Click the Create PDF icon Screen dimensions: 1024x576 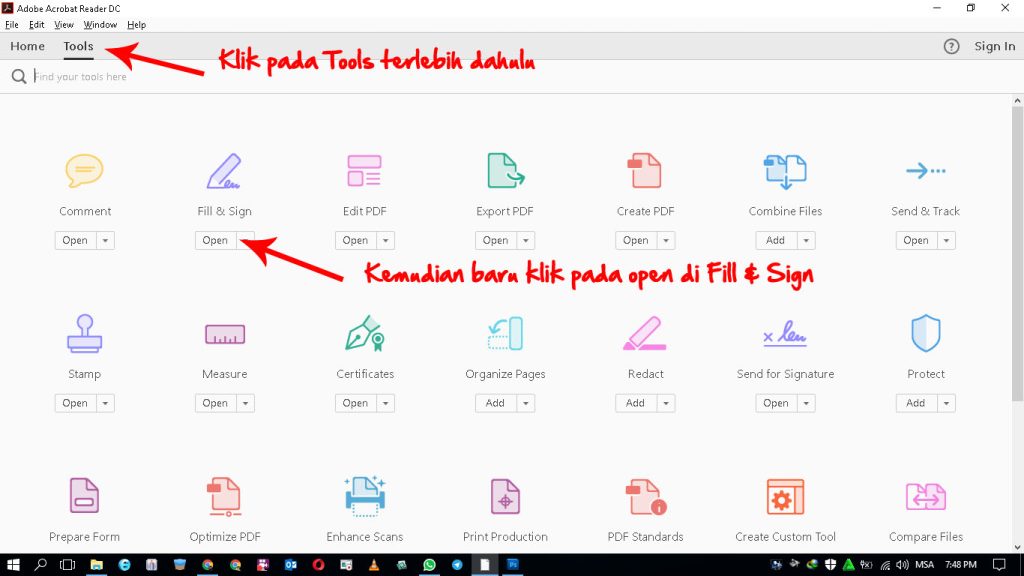645,170
